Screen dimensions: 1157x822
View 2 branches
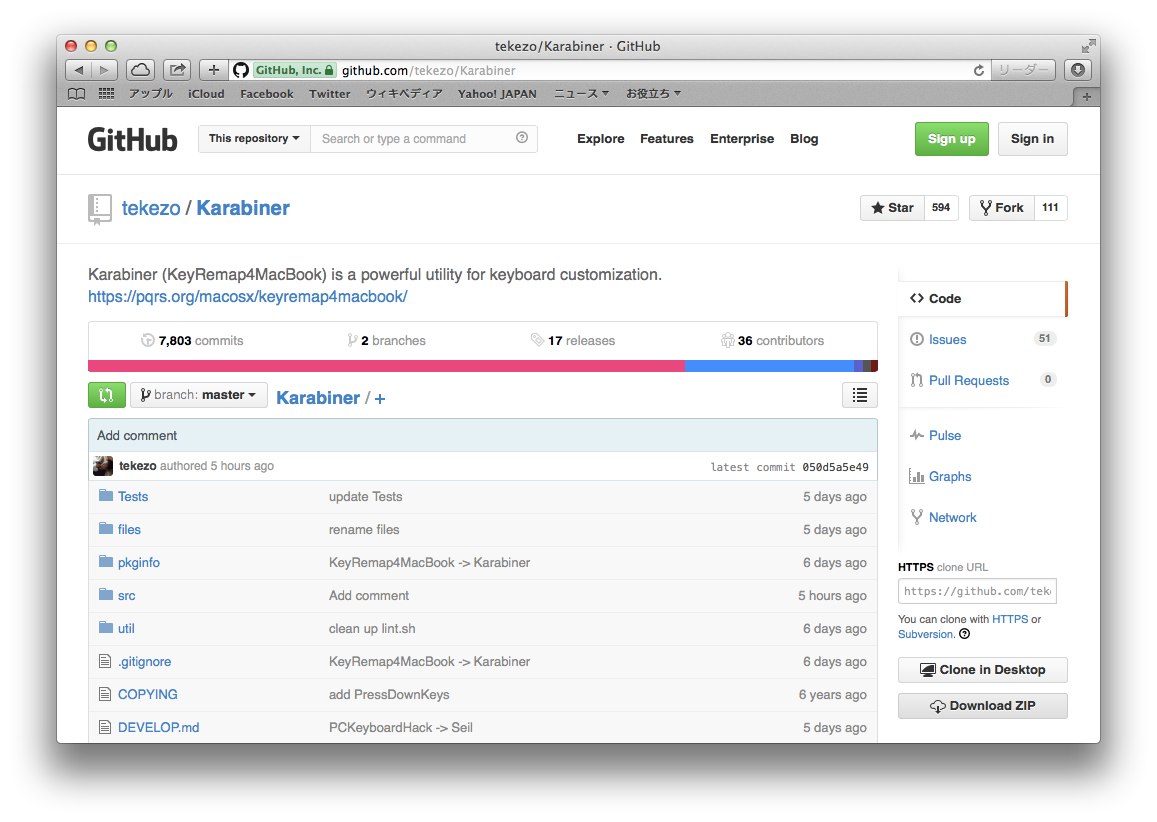(x=387, y=340)
